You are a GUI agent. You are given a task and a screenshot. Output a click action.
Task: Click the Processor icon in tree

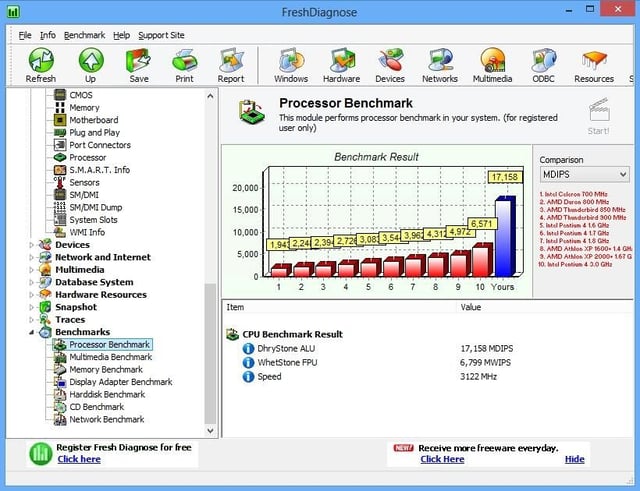point(60,158)
